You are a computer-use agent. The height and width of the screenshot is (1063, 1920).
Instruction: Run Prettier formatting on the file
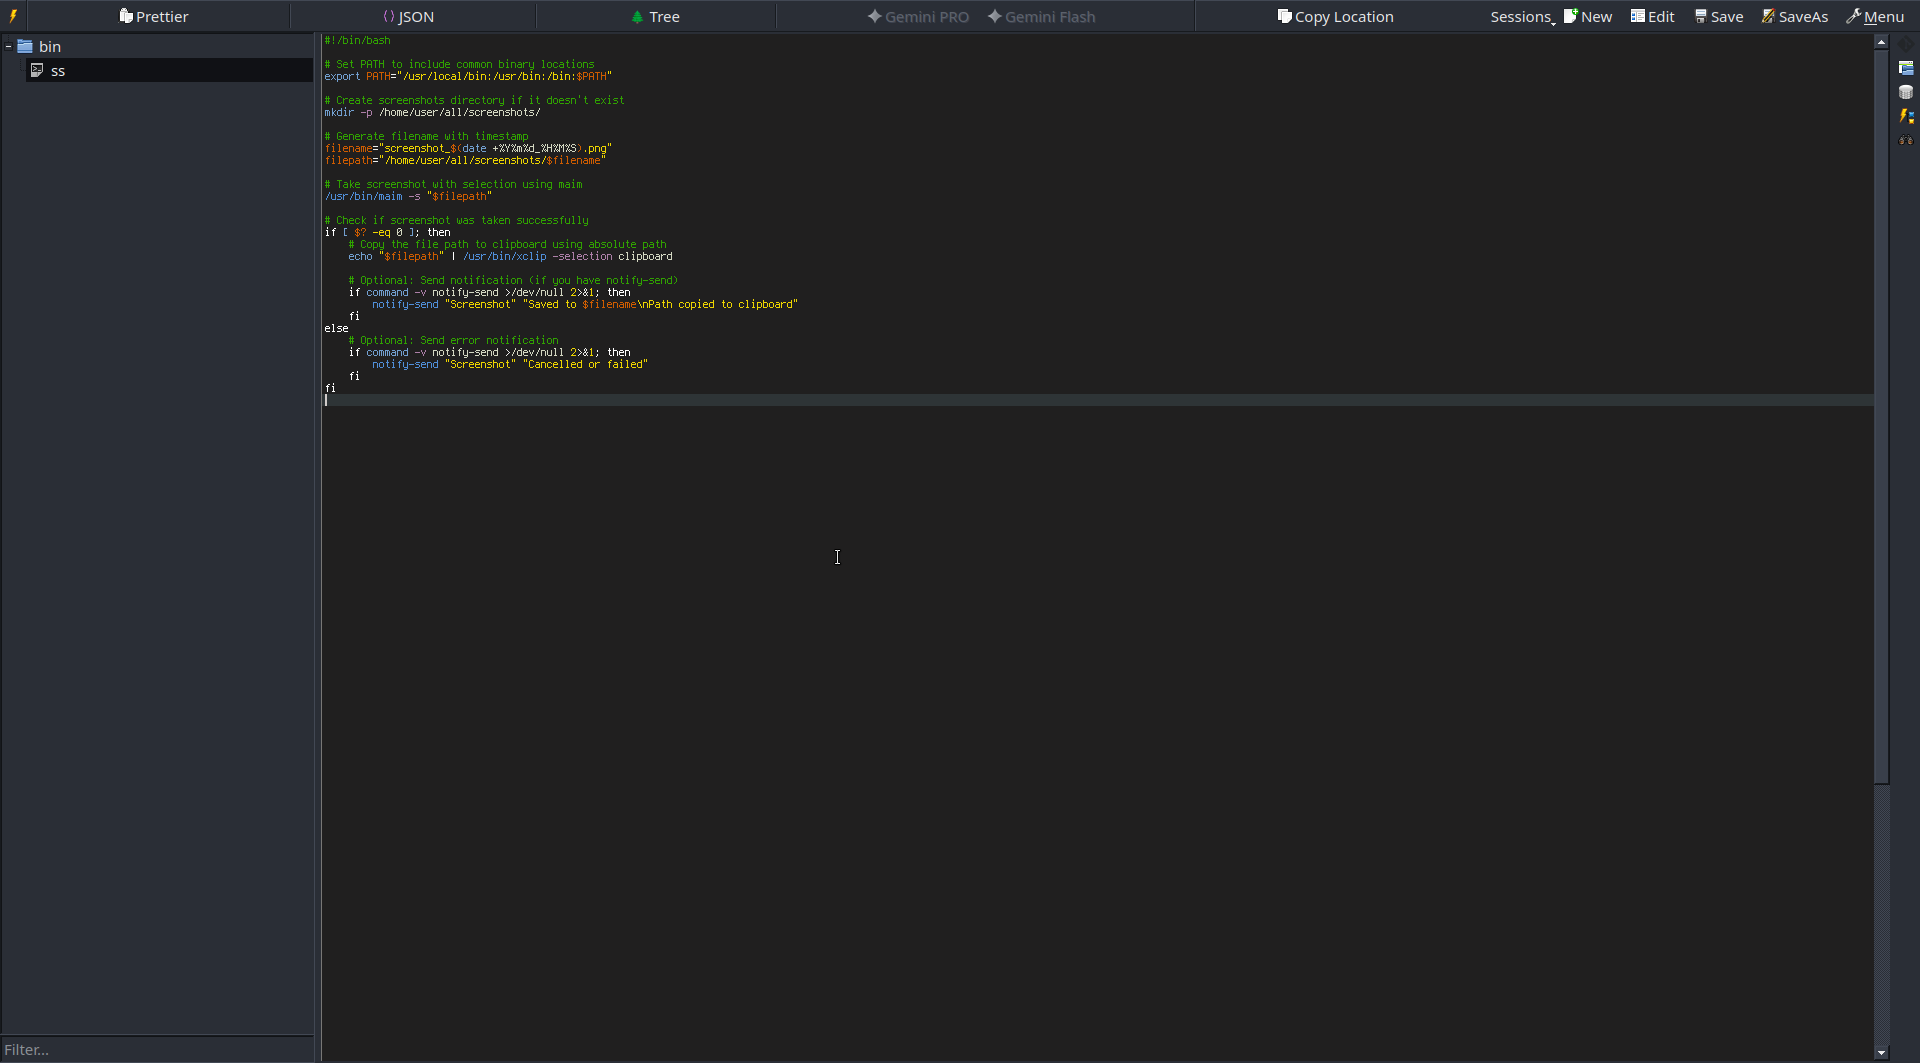pos(154,16)
